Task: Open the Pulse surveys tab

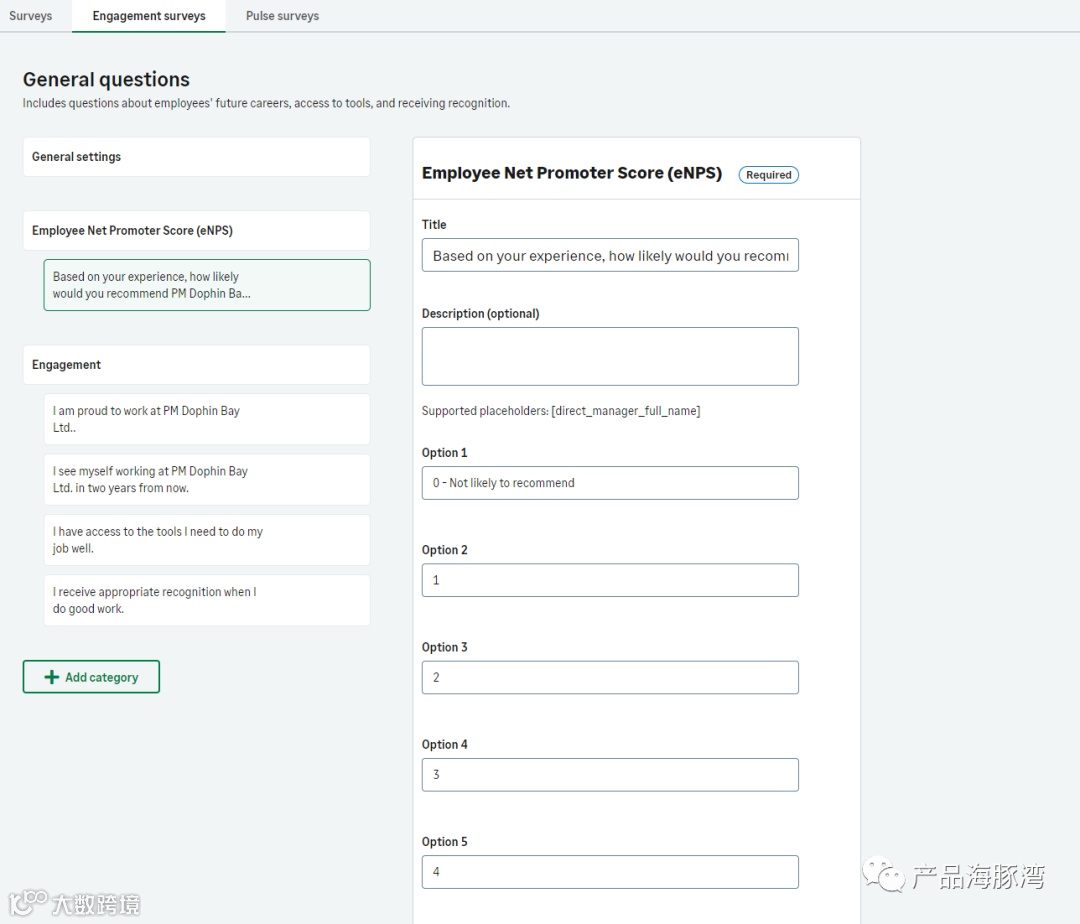Action: pos(282,16)
